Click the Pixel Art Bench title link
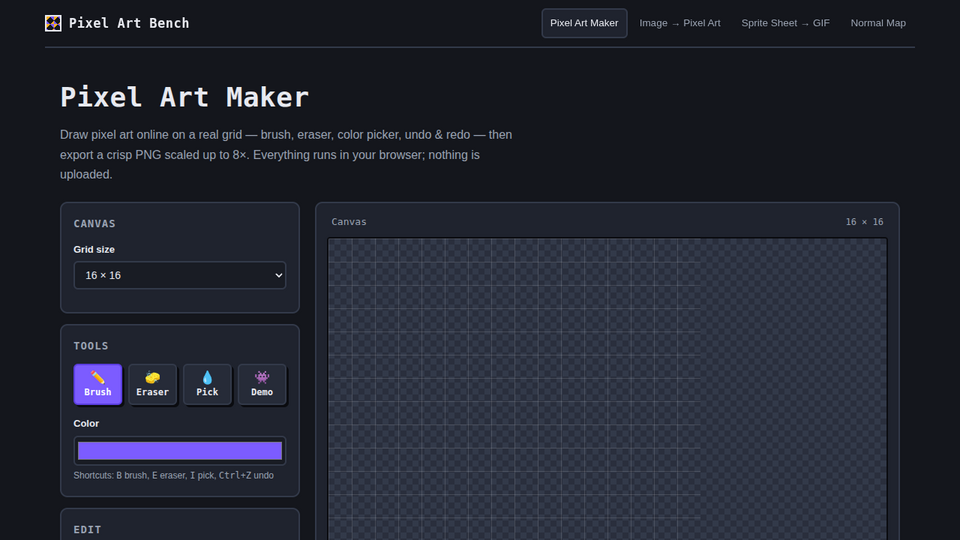 pos(129,23)
